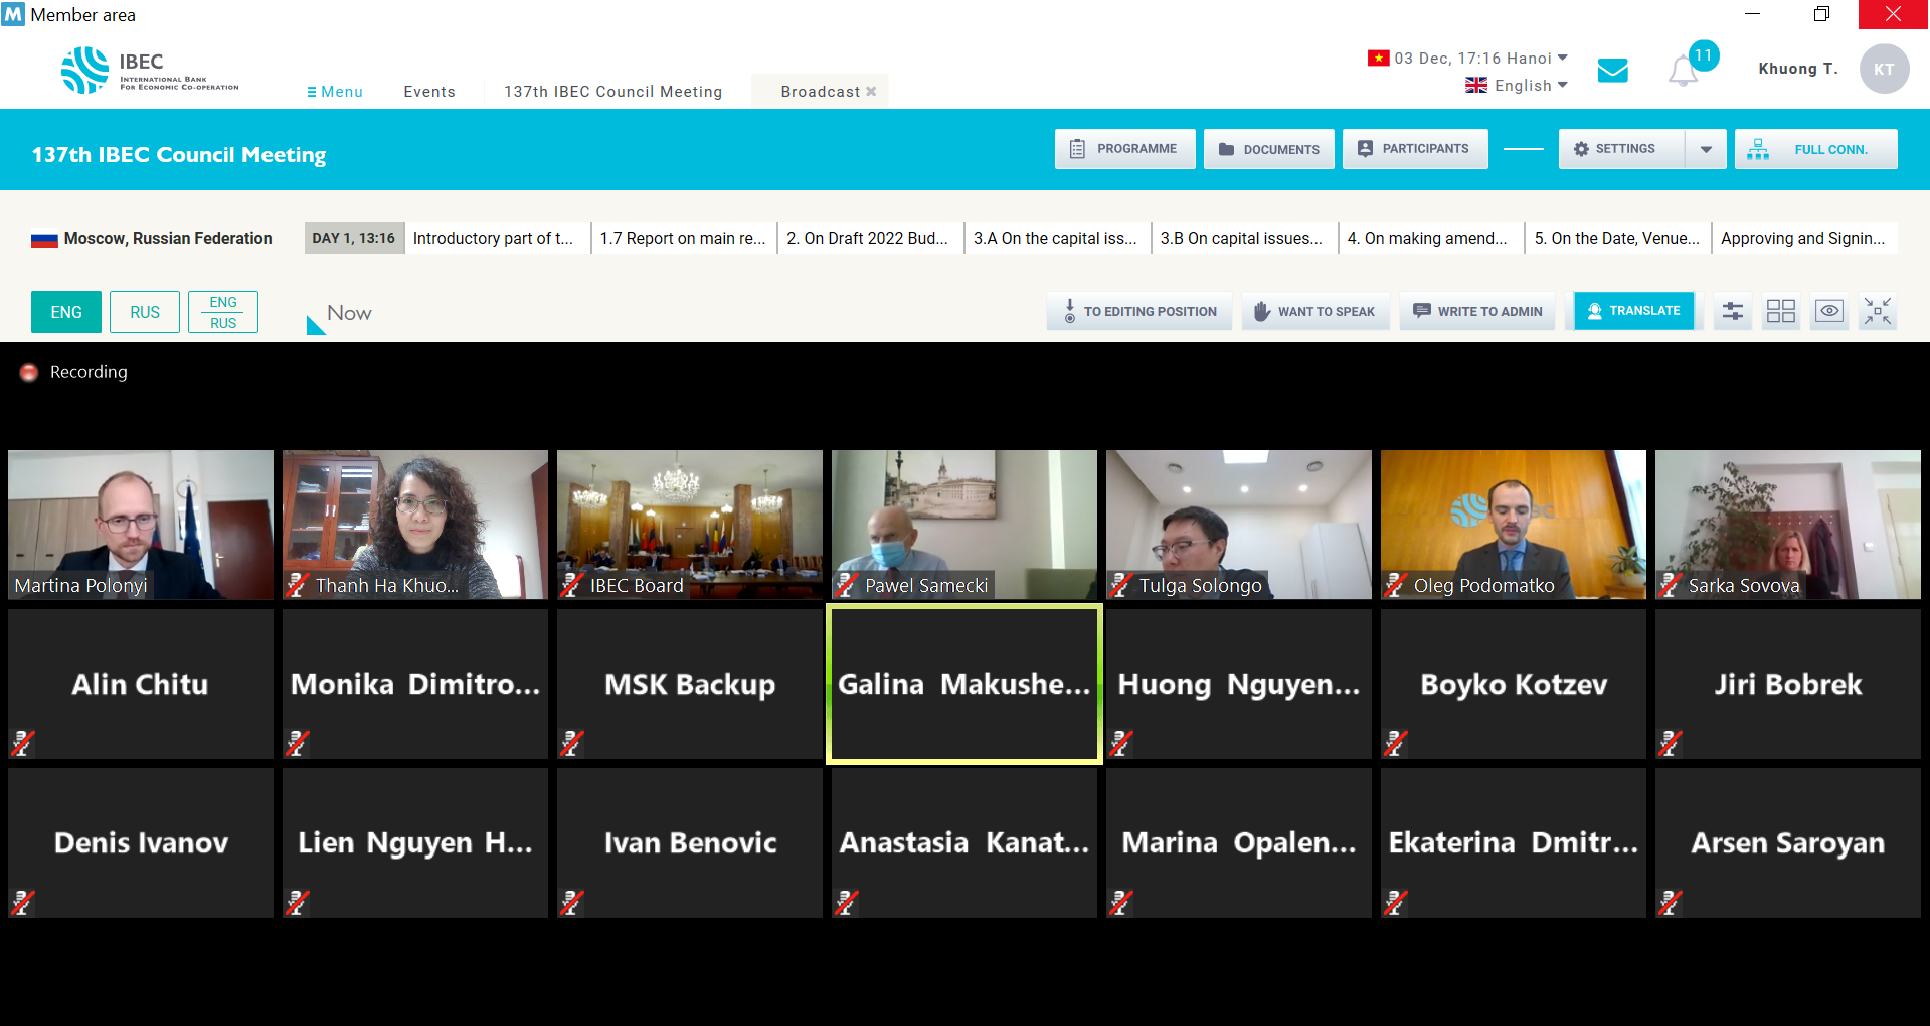
Task: Select the ENG/RUS dual language option
Action: pos(223,312)
